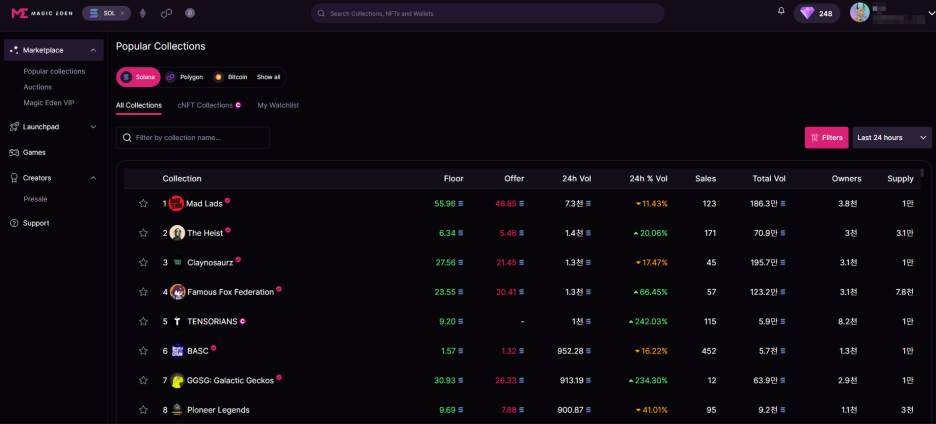Screen dimensions: 936x424
Task: Open the diamond rewards counter showing 248
Action: coord(817,13)
